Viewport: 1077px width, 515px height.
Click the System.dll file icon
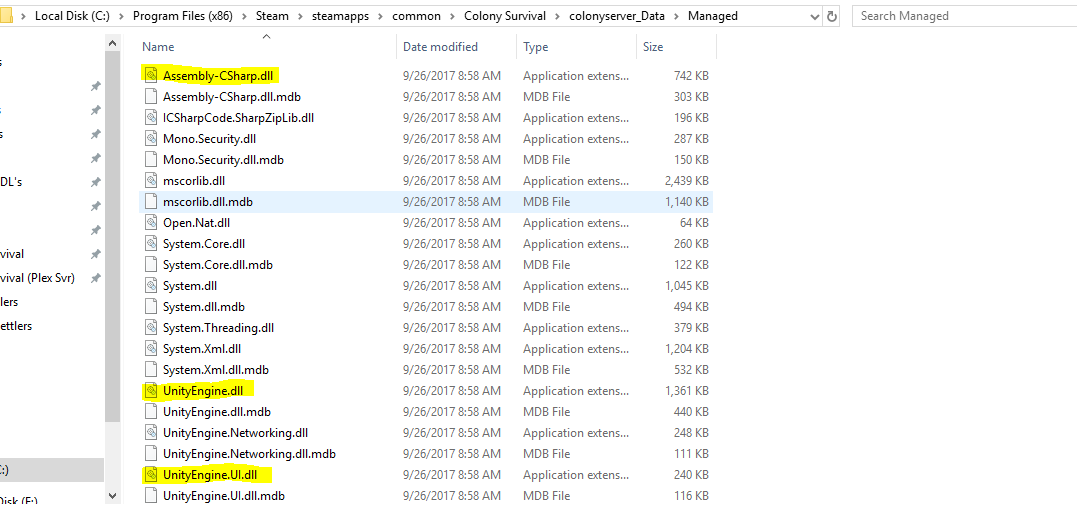coord(151,286)
